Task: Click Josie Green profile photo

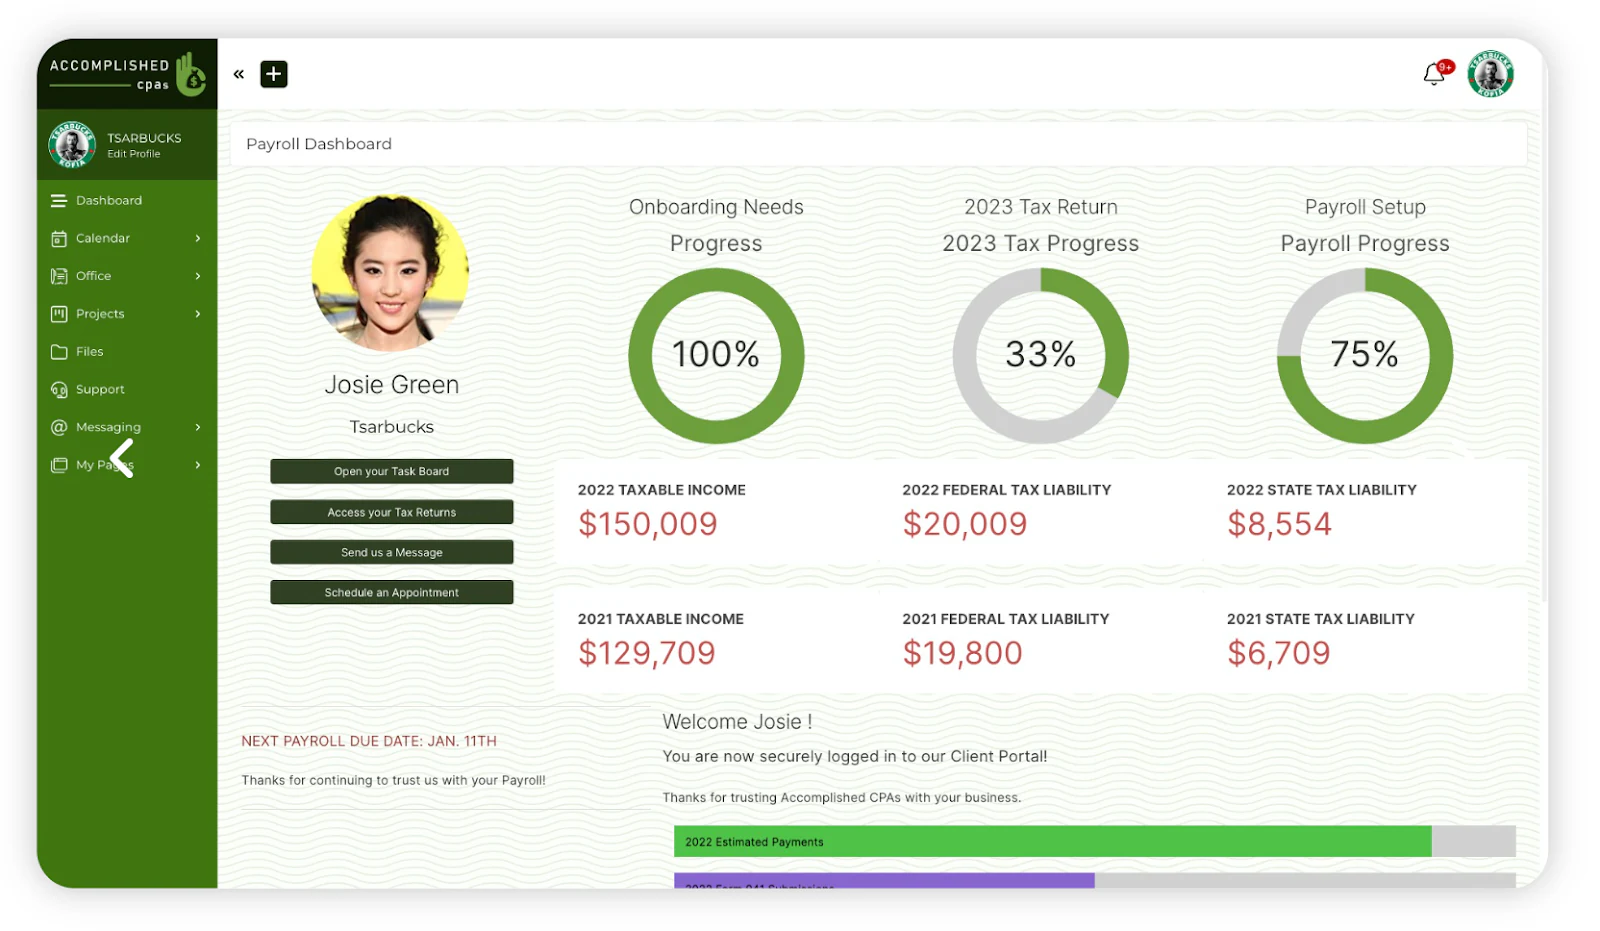Action: [390, 272]
